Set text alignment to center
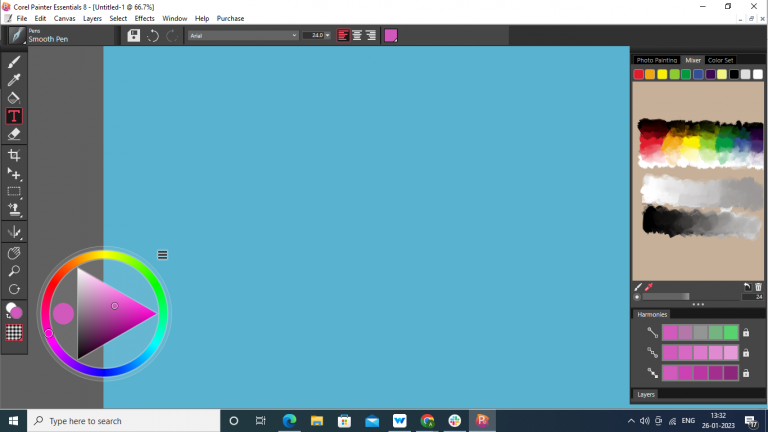The width and height of the screenshot is (768, 432). pyautogui.click(x=357, y=35)
